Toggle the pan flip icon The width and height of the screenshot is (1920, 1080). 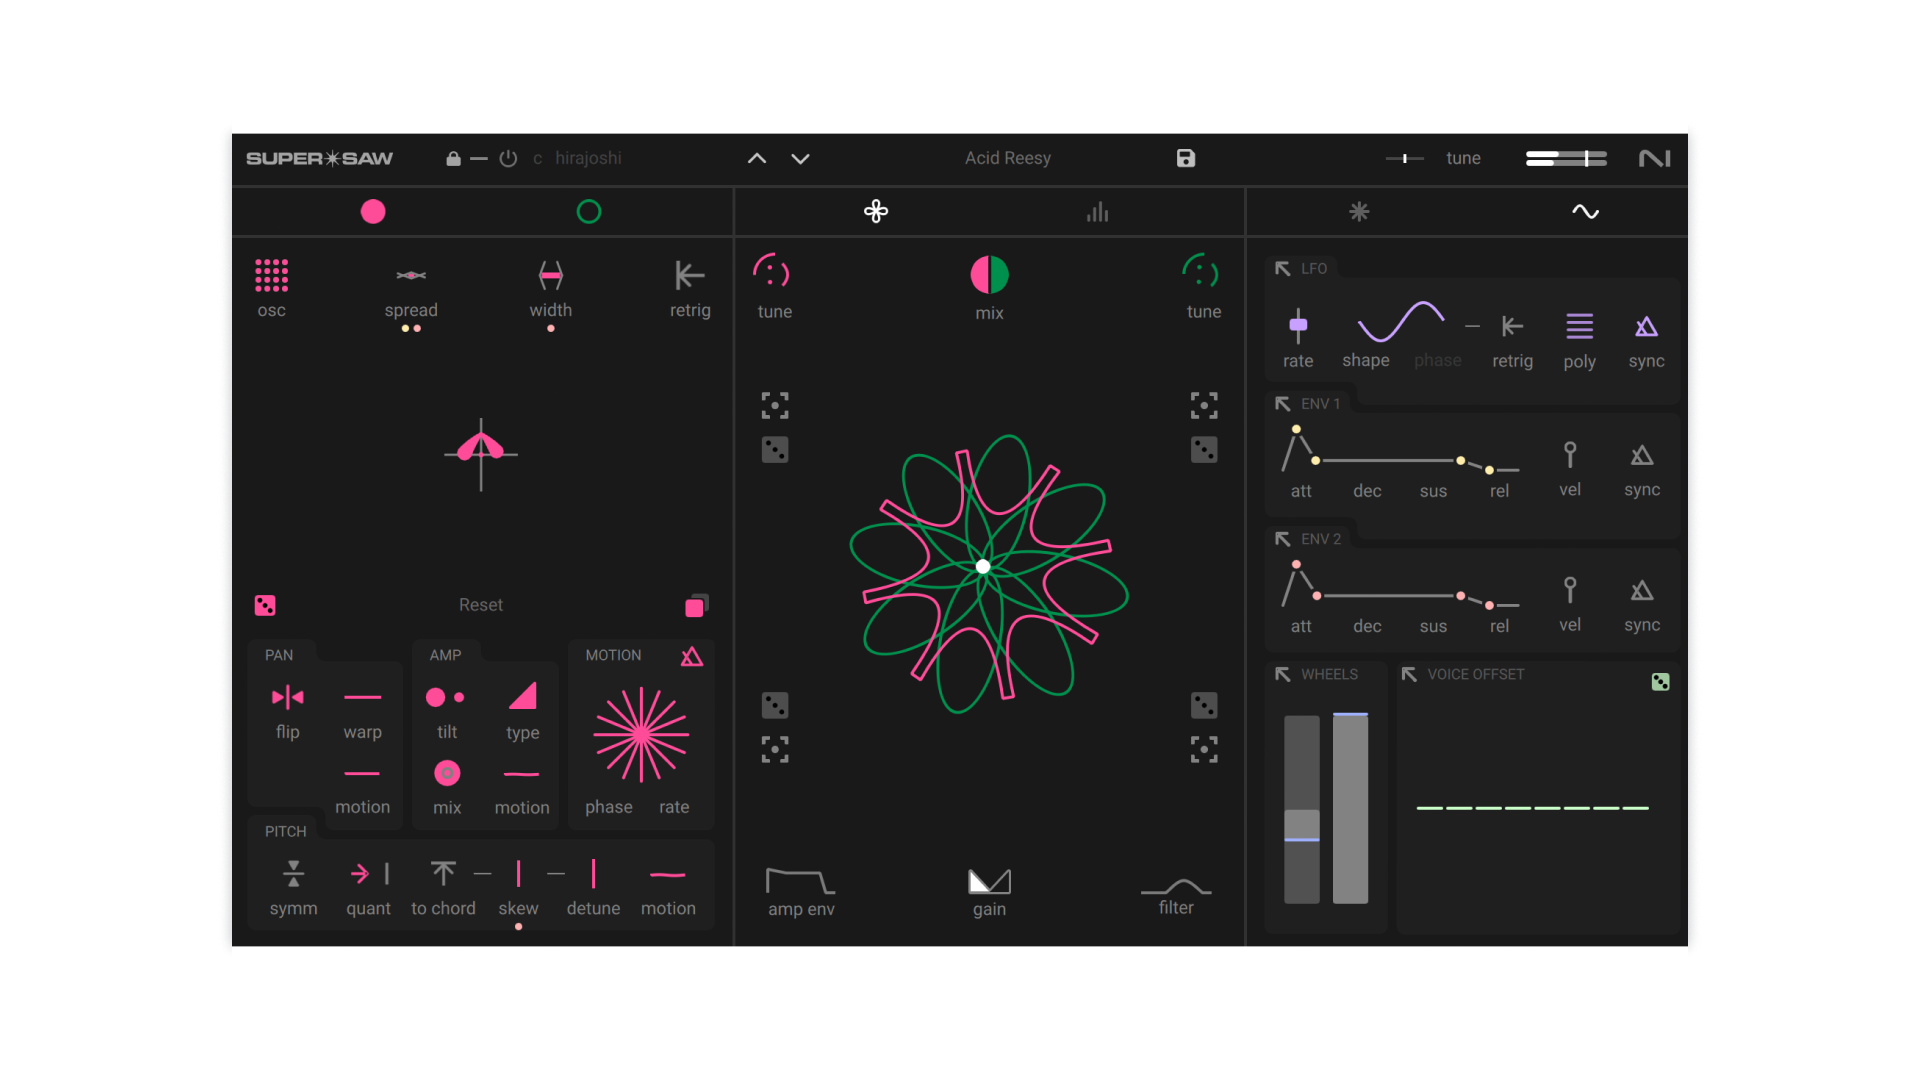(x=288, y=697)
